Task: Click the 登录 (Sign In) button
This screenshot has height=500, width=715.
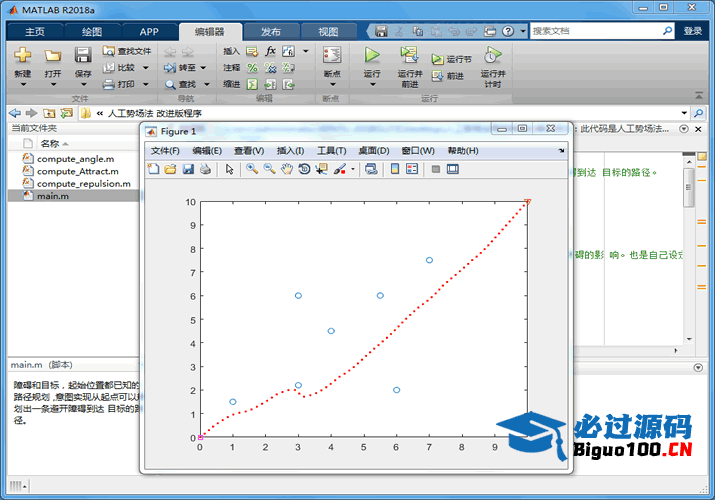Action: [692, 31]
